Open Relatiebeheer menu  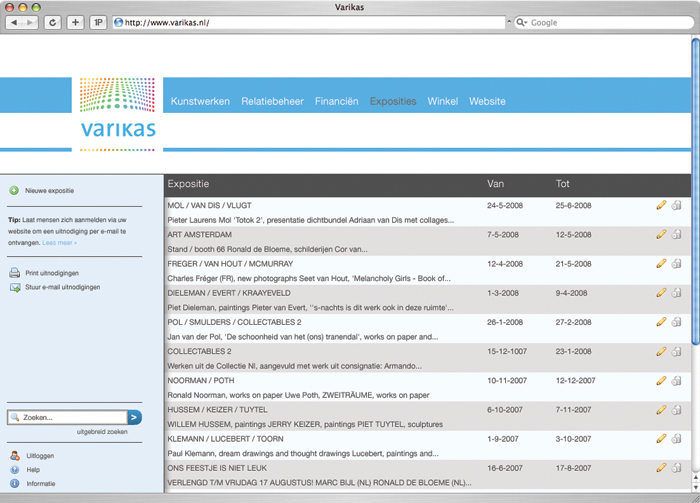click(272, 101)
